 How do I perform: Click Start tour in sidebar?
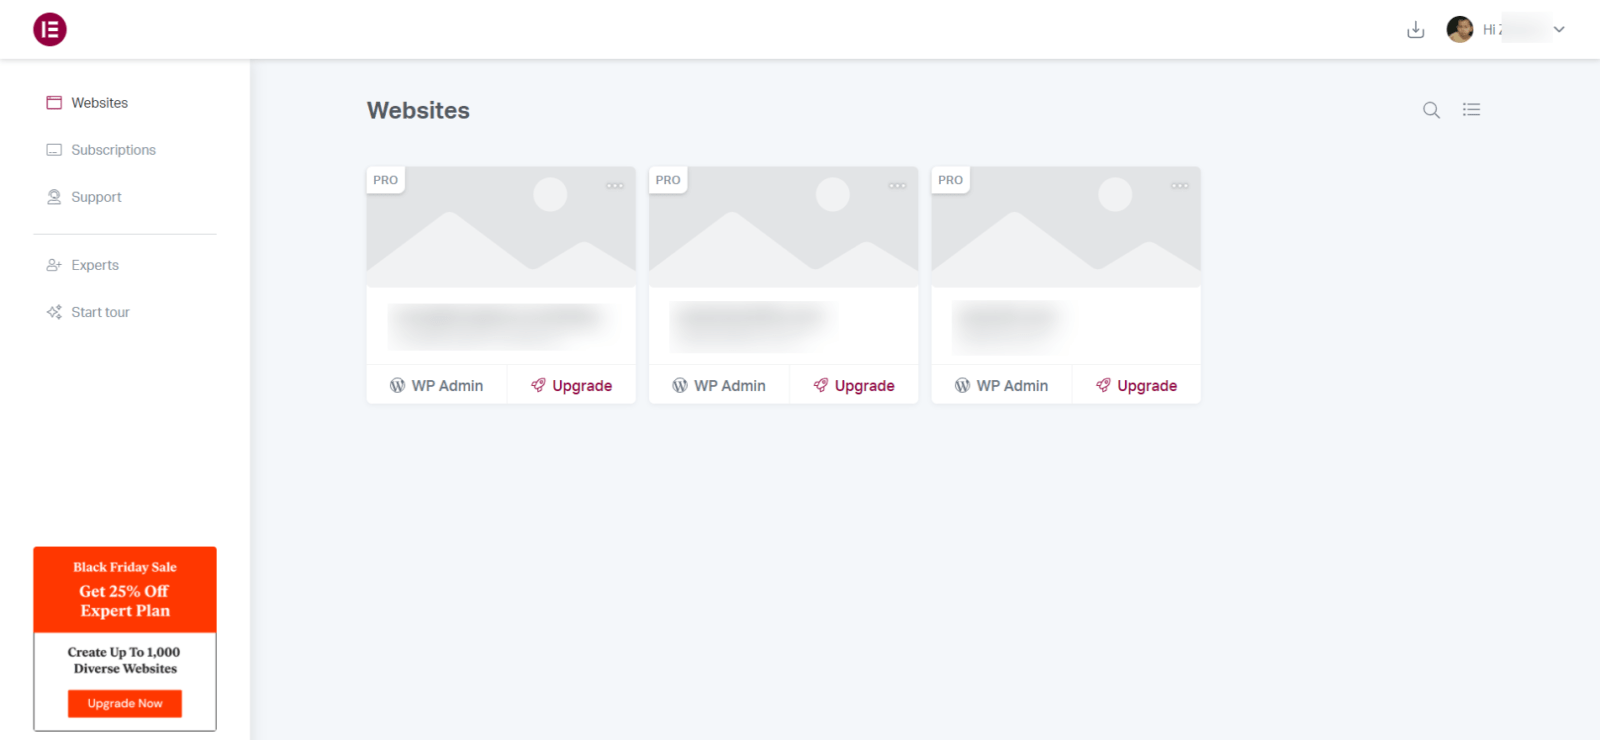click(100, 312)
